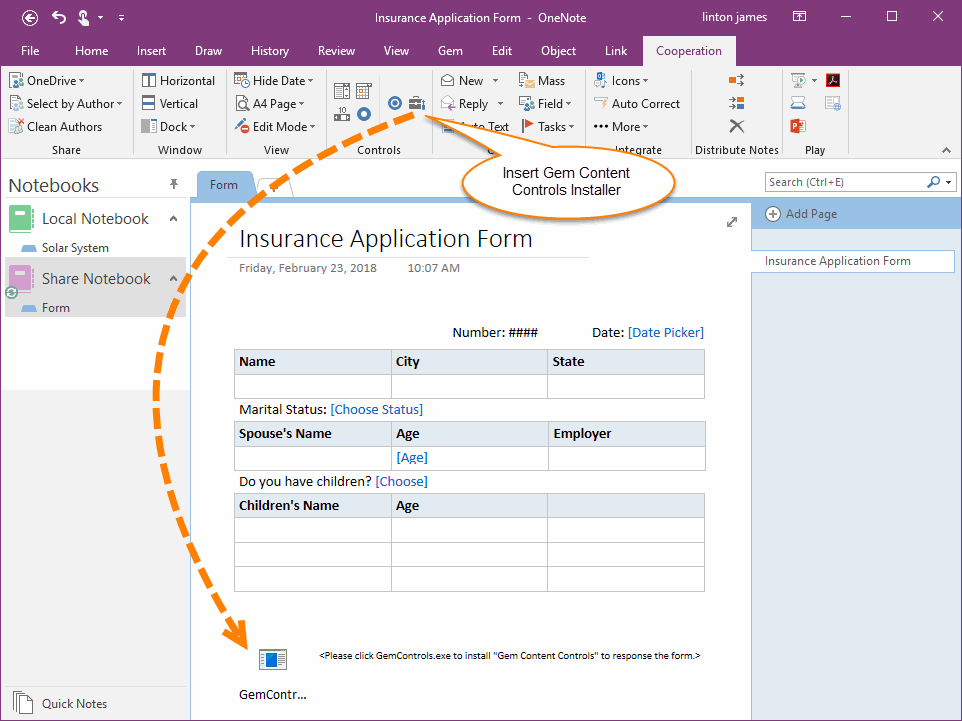The image size is (962, 721).
Task: Click distribute notes outward arrows icon
Action: [736, 80]
